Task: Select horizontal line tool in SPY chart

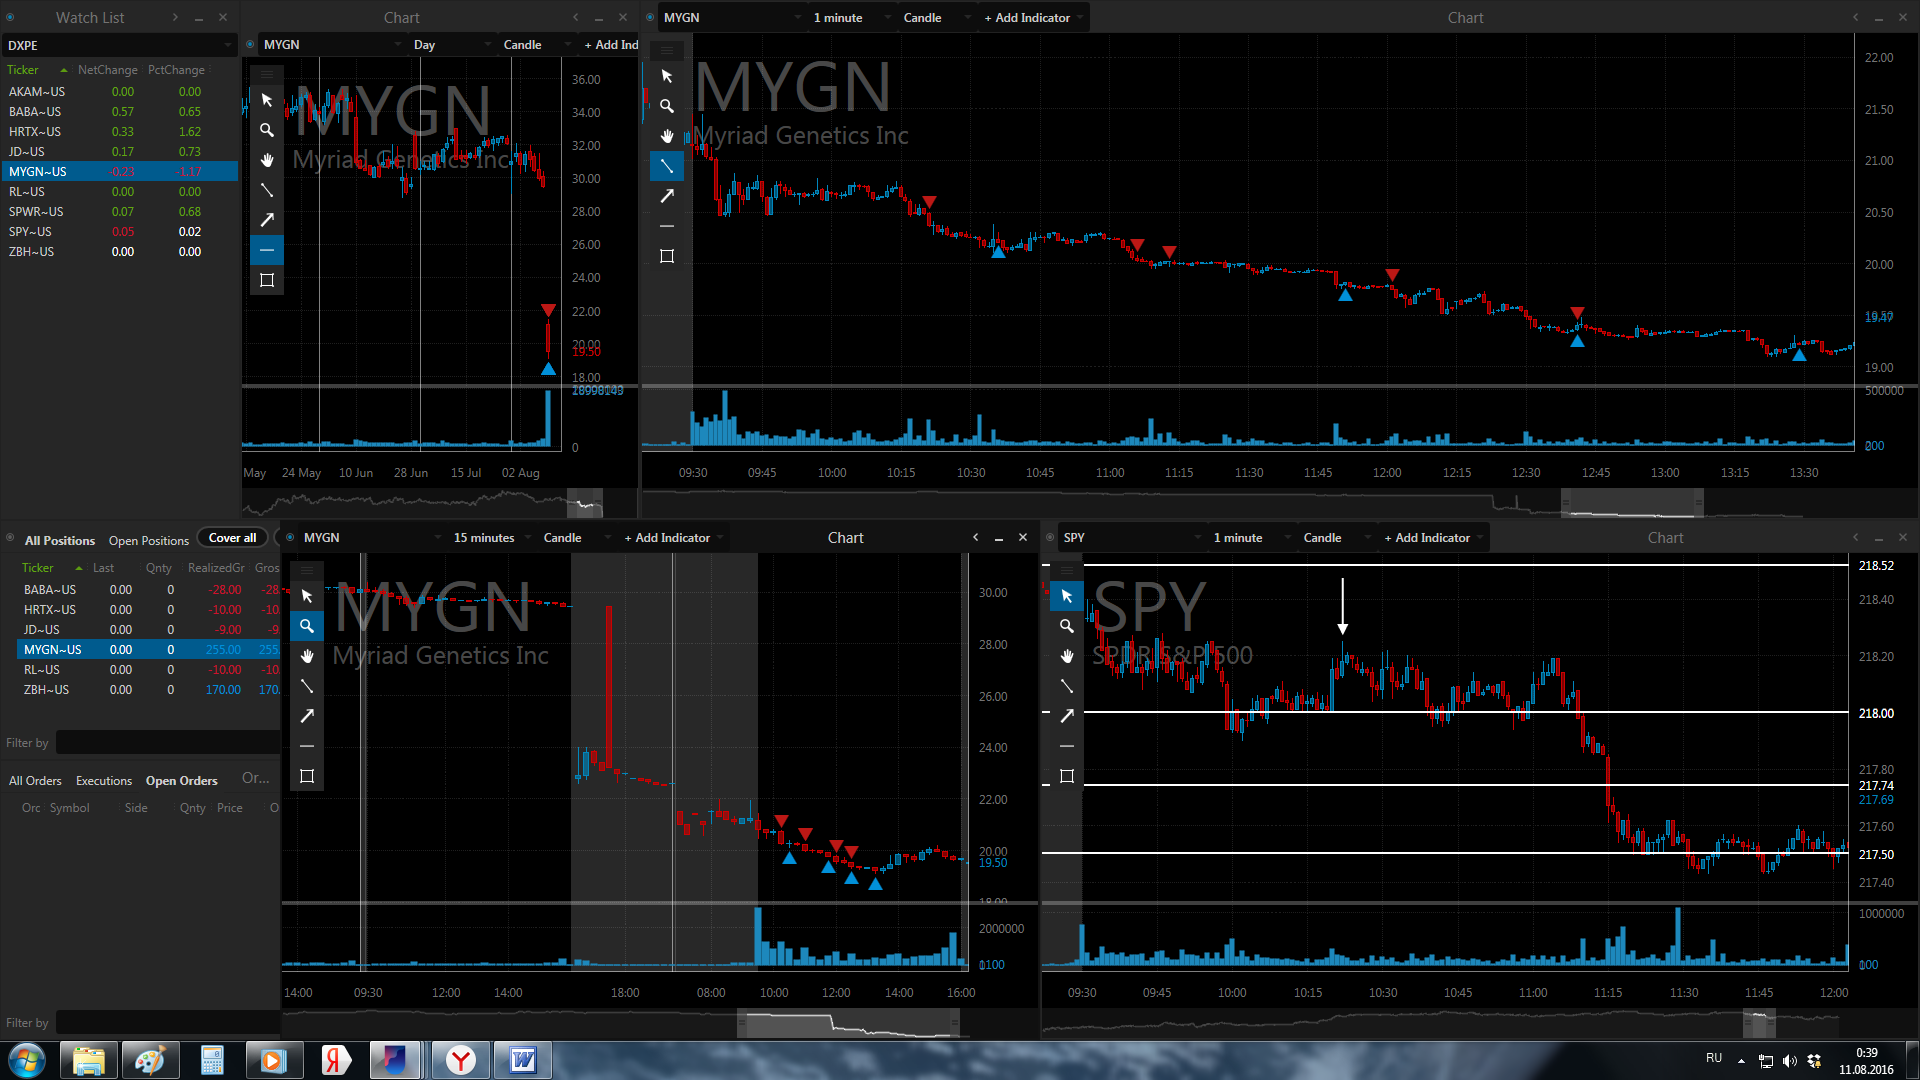Action: 1067,746
